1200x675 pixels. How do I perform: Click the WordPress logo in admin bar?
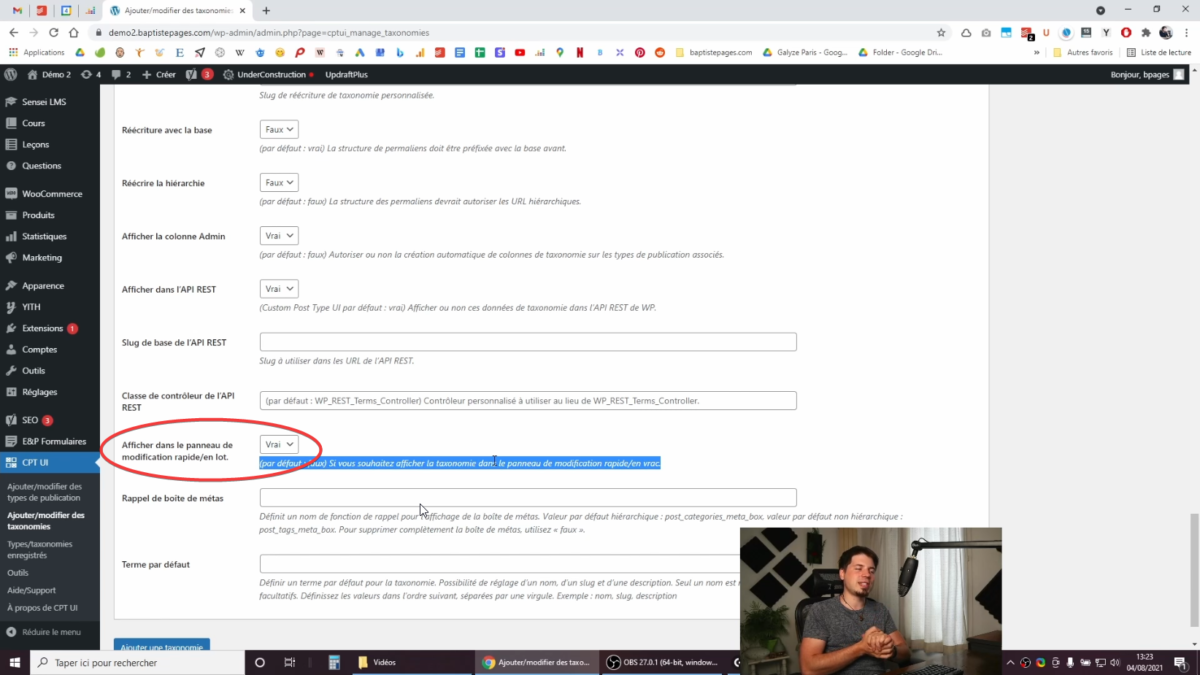10,74
